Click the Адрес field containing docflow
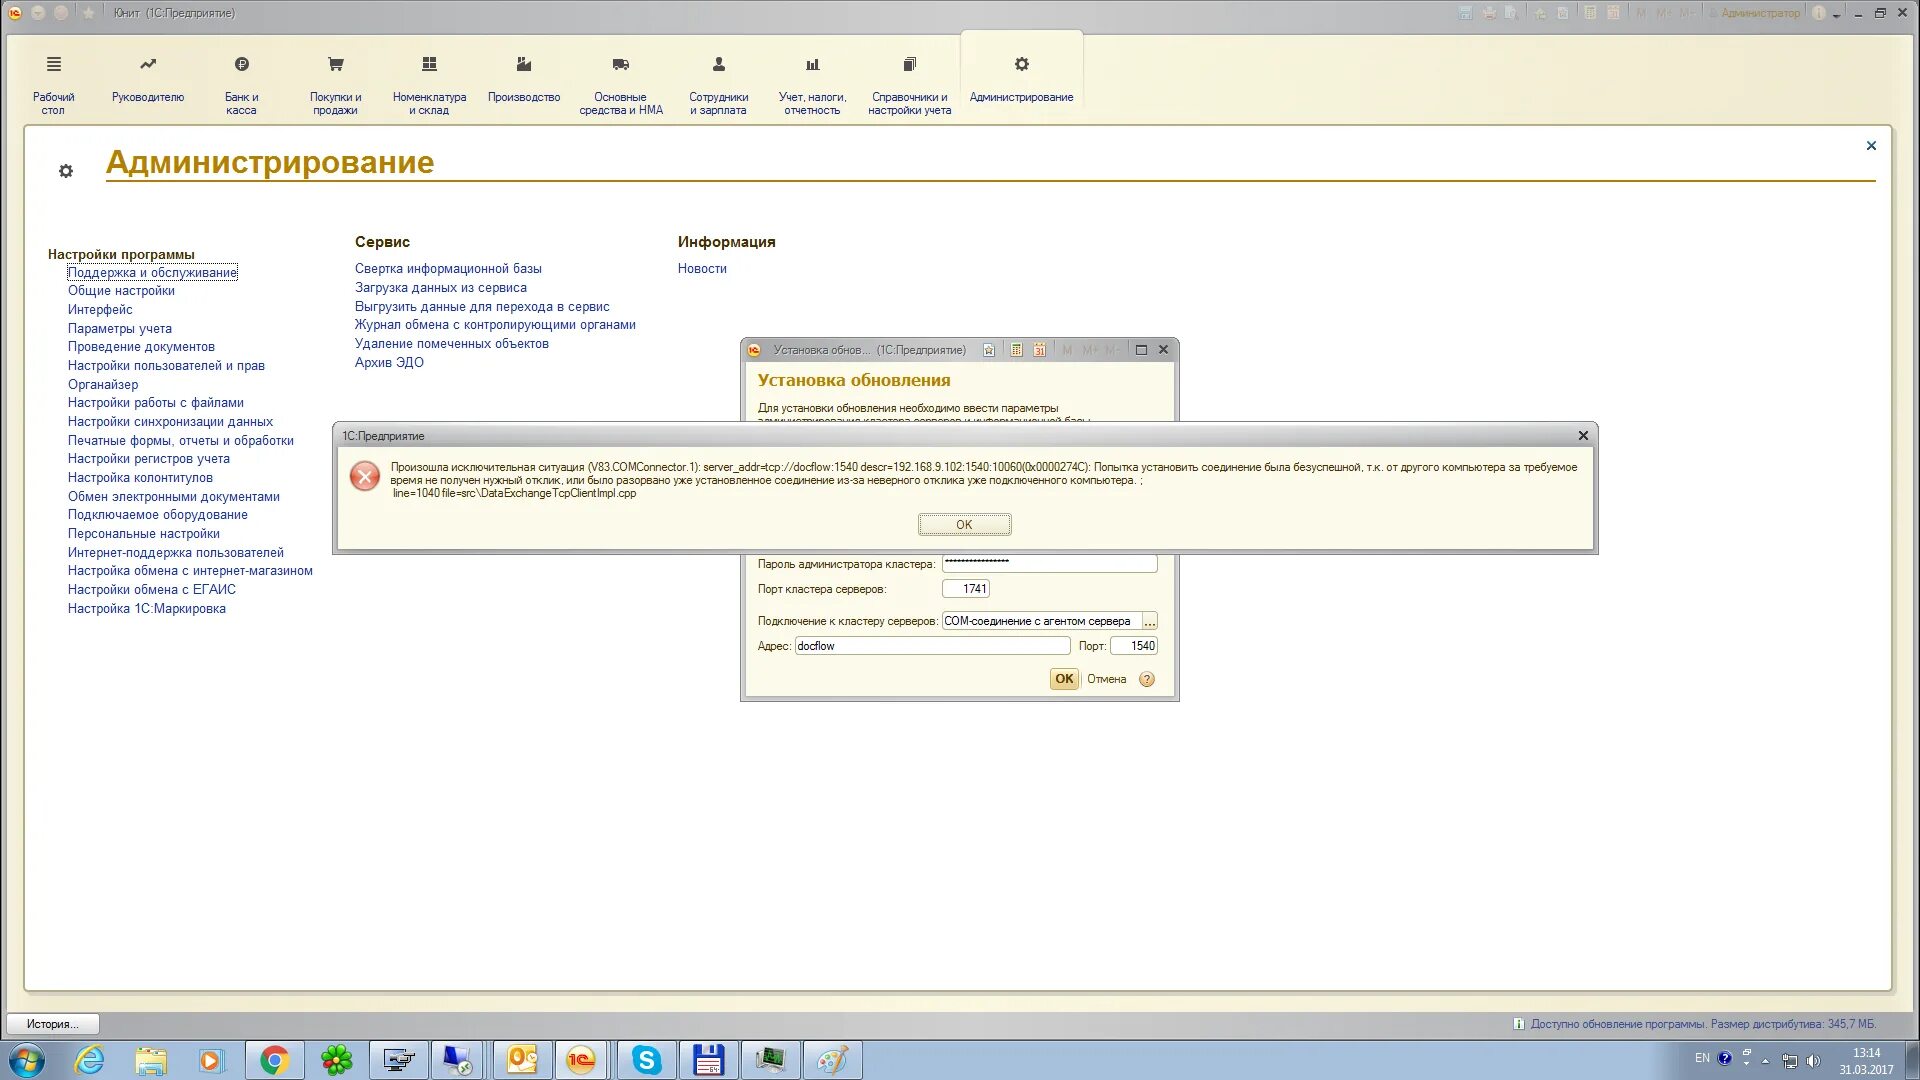Screen dimensions: 1920x1080 coord(931,646)
